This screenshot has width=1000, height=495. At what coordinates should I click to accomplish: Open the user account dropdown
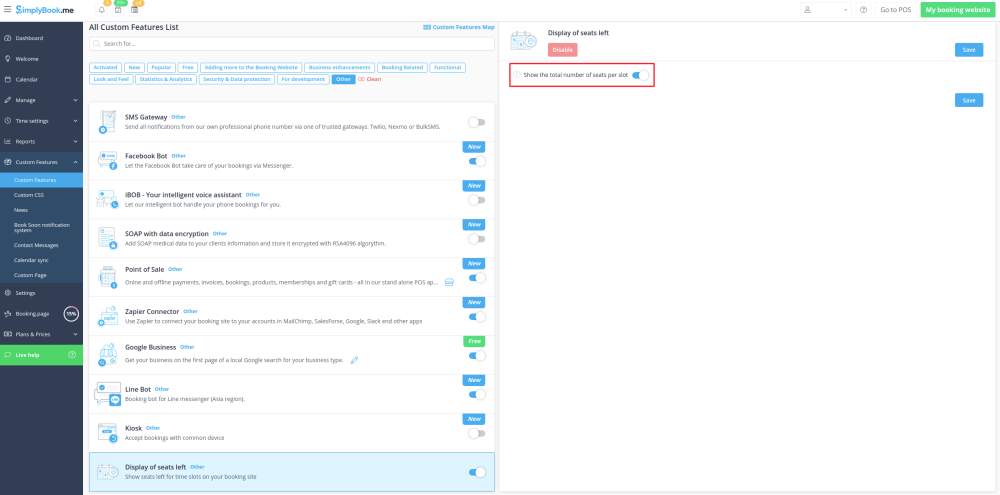pos(827,9)
